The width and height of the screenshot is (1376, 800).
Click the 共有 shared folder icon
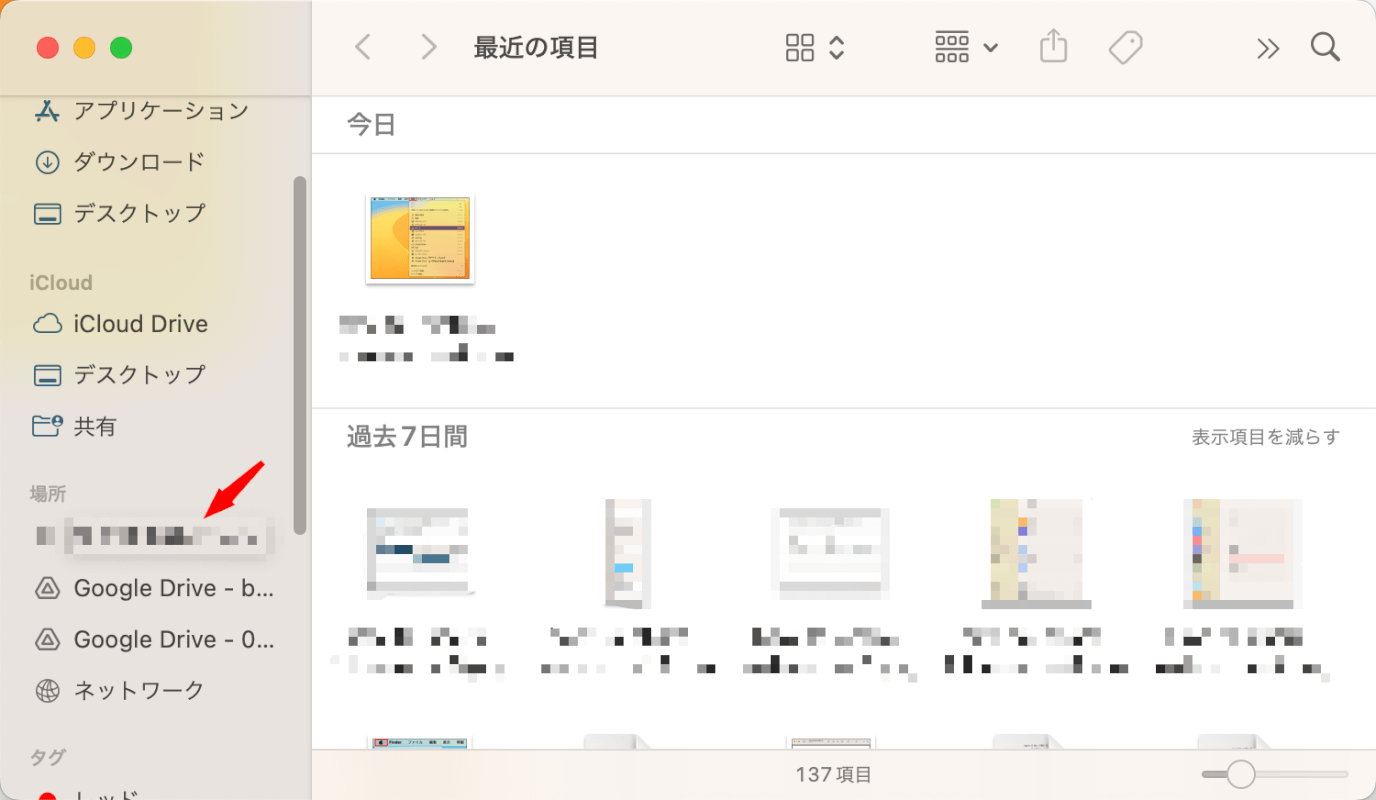point(47,427)
